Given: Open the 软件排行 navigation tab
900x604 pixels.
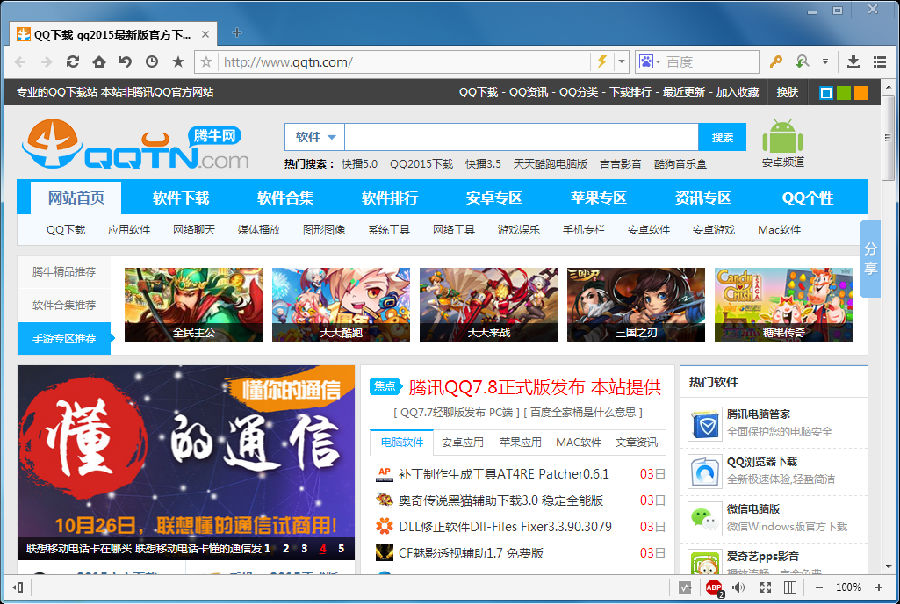Looking at the screenshot, I should tap(390, 198).
